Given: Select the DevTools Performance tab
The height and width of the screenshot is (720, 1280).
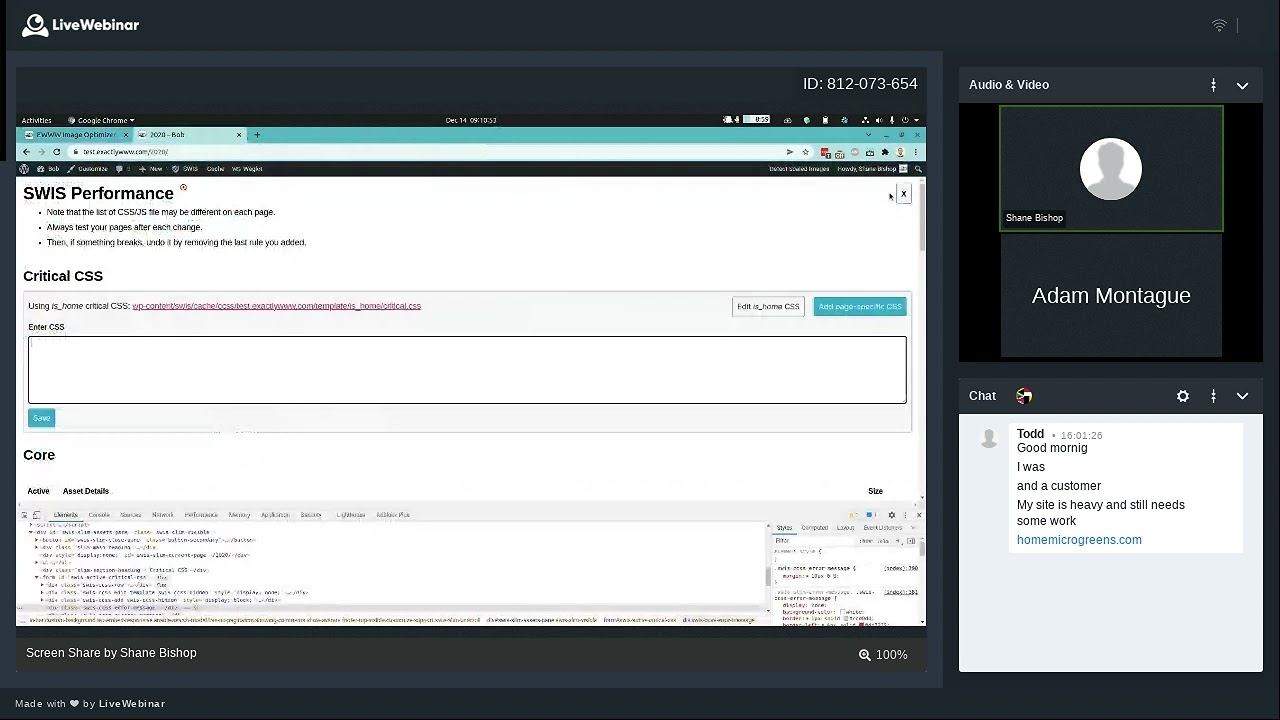Looking at the screenshot, I should (201, 515).
